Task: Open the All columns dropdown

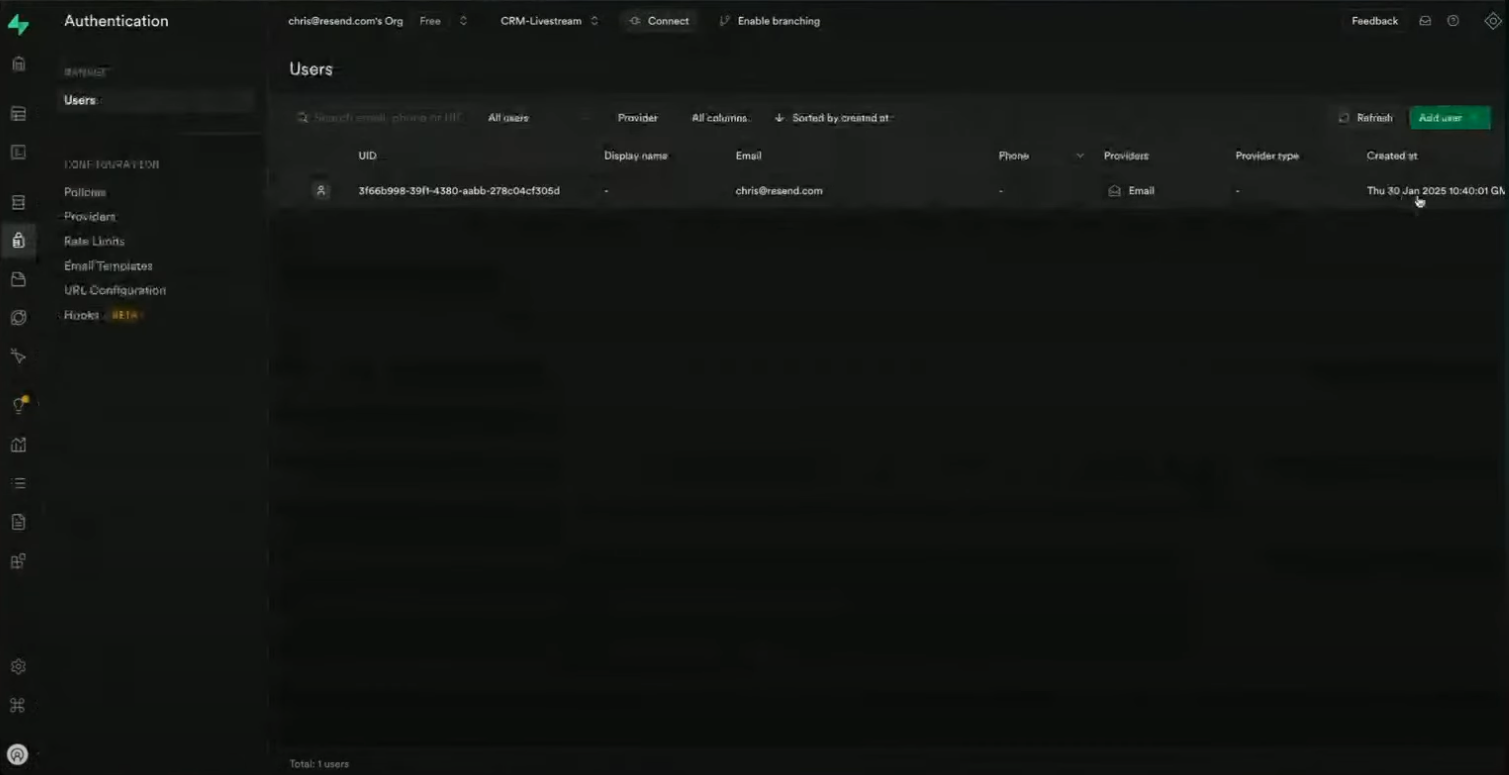Action: point(720,118)
